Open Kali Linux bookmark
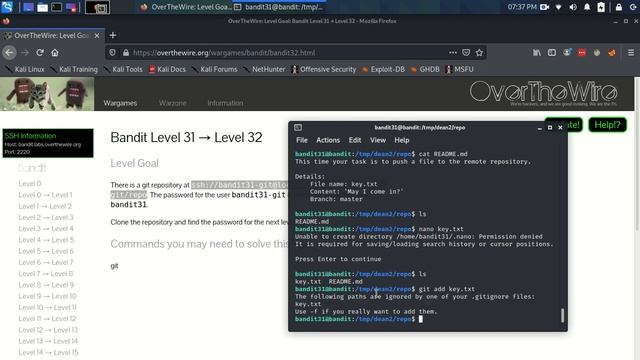Screen dimensions: 640x360 (x=25, y=69)
